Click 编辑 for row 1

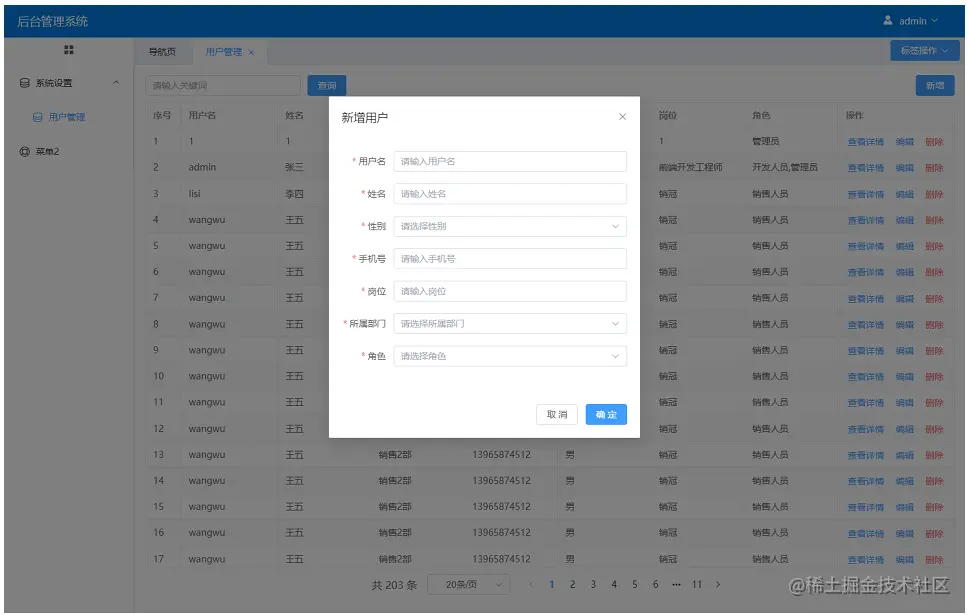click(x=905, y=142)
